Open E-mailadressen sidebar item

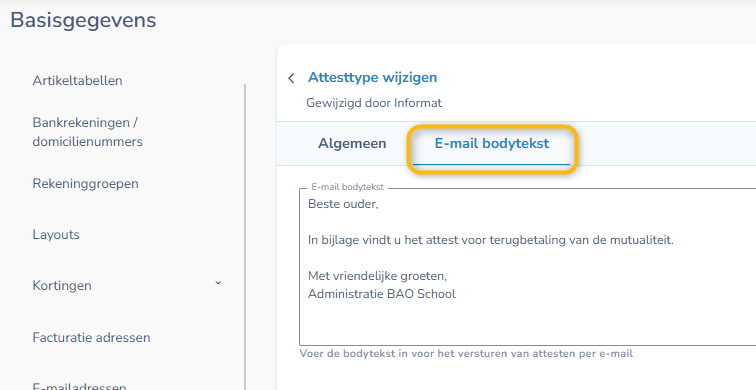click(79, 386)
